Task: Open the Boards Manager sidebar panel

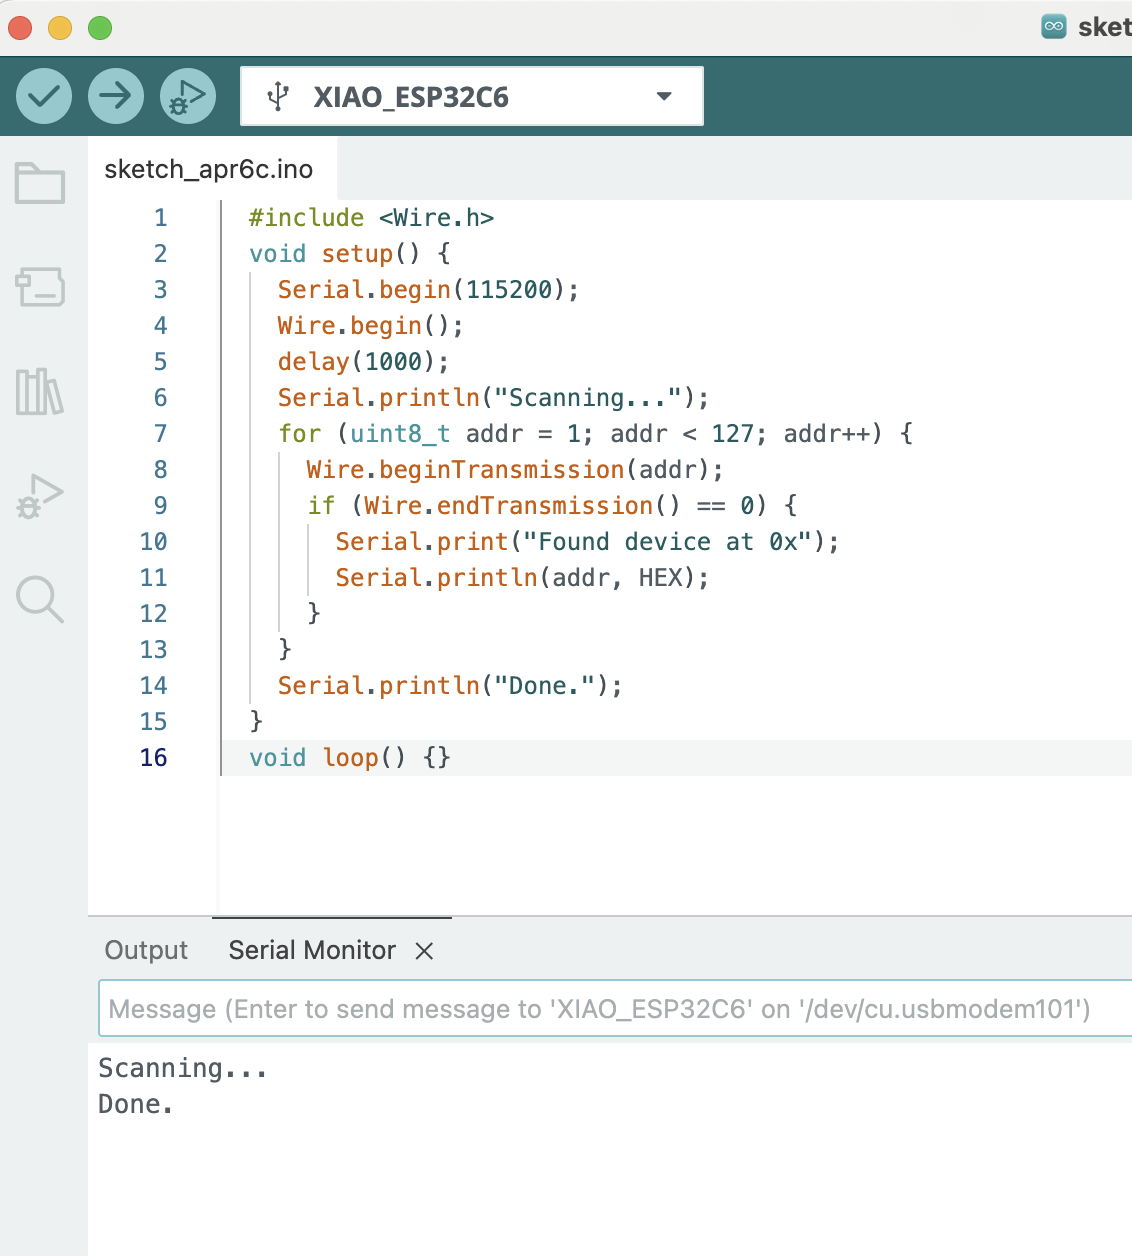Action: click(40, 288)
